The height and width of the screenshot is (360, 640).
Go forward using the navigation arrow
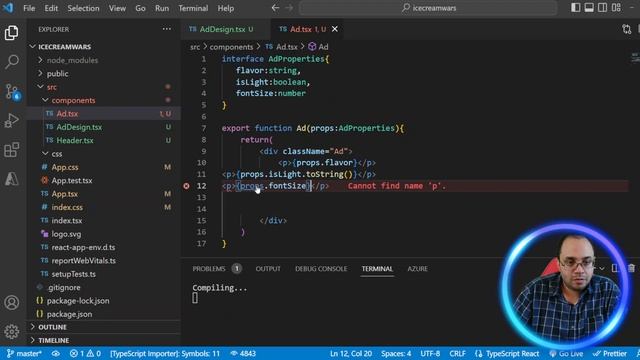tap(289, 8)
